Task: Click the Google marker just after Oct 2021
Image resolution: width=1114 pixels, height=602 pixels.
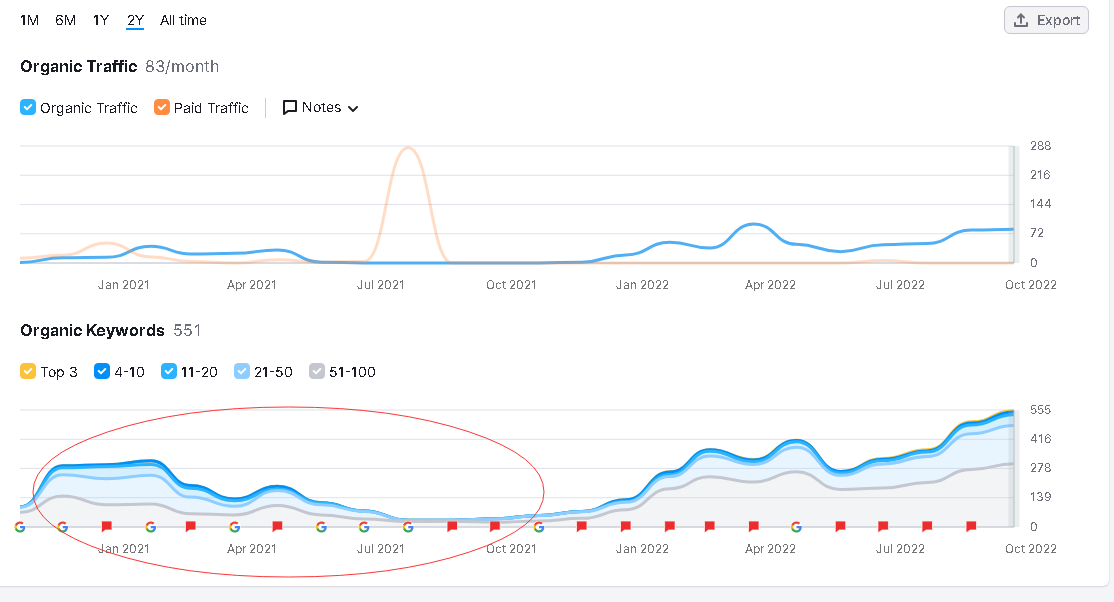Action: pos(539,526)
